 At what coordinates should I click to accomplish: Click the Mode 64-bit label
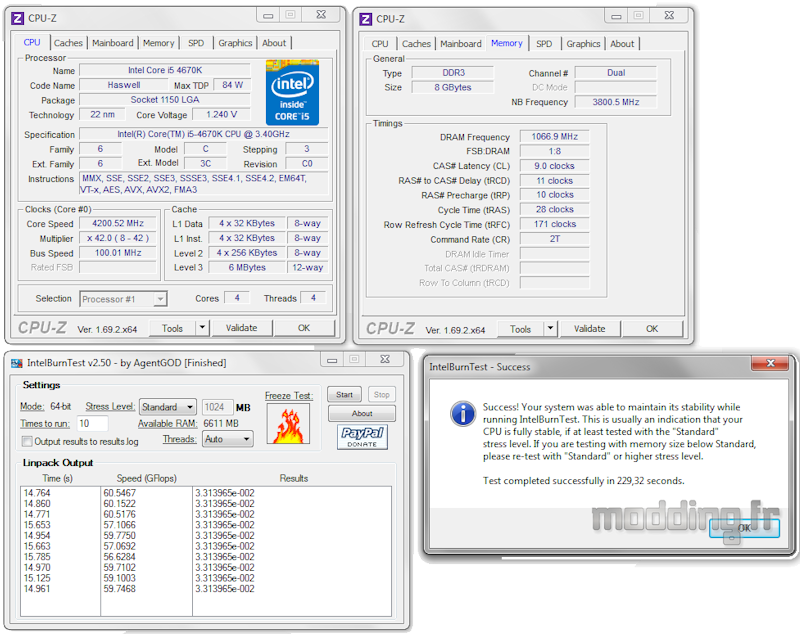click(x=45, y=407)
